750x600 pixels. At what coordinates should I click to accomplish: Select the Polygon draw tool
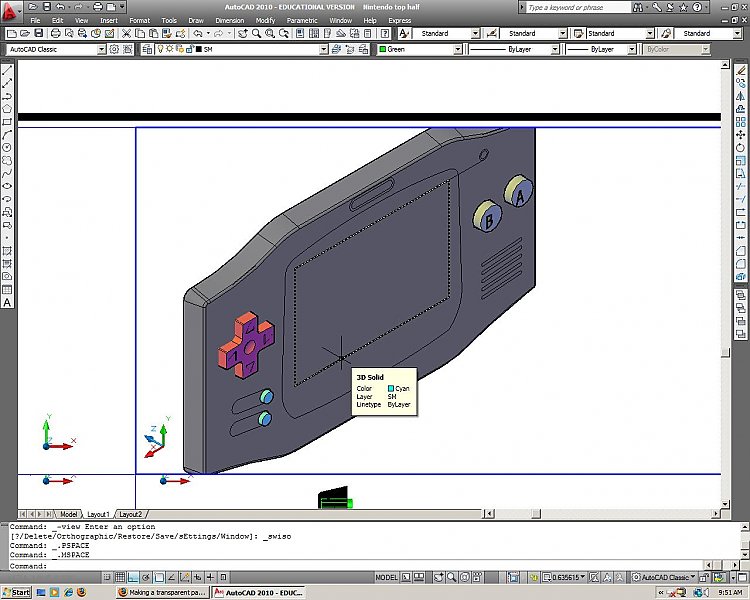7,109
